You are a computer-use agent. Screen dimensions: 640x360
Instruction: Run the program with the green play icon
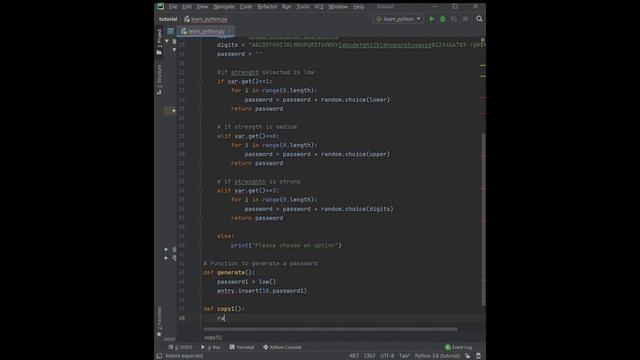(x=431, y=19)
